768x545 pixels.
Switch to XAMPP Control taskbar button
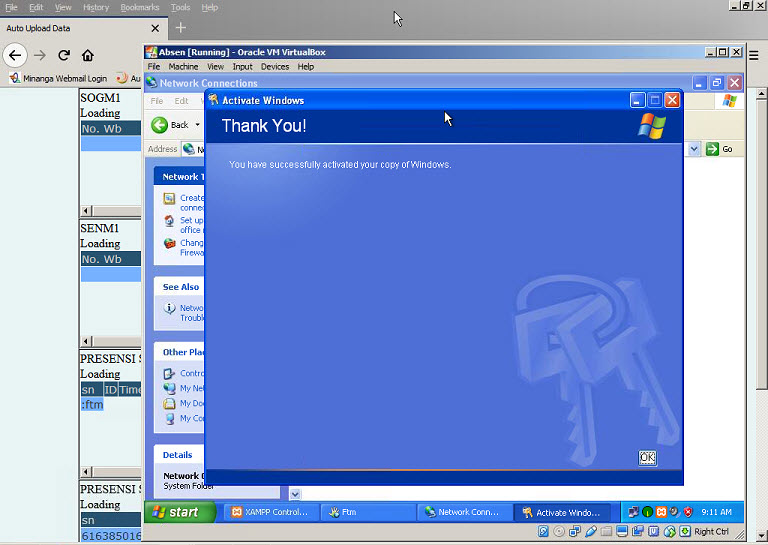coord(271,512)
